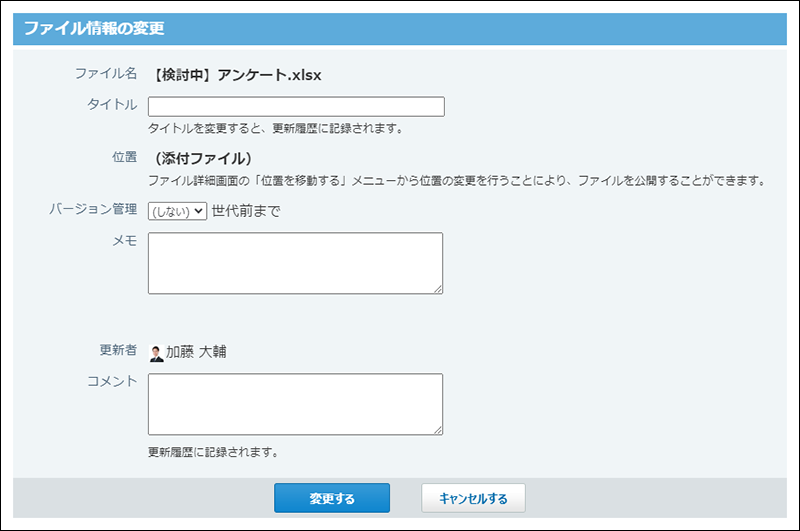Click the 変更する button

[332, 498]
